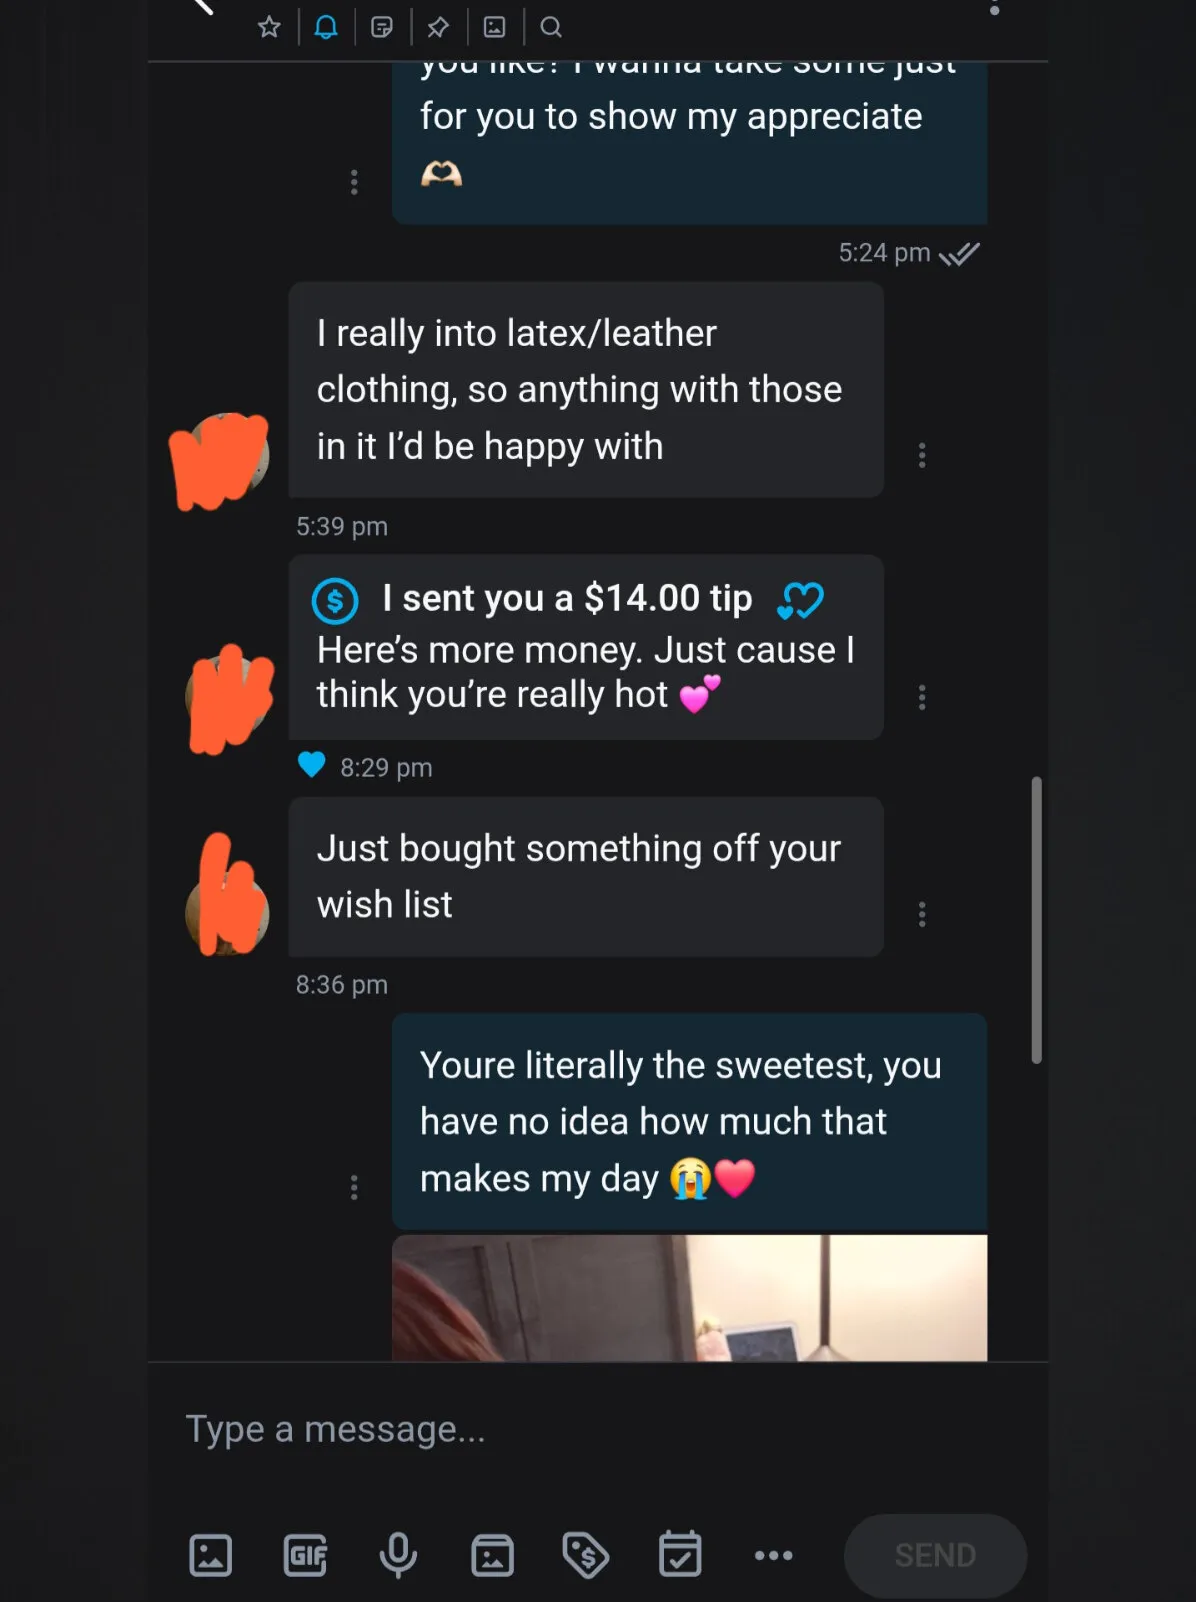The height and width of the screenshot is (1602, 1196).
Task: Open the notes icon in top bar
Action: [382, 27]
